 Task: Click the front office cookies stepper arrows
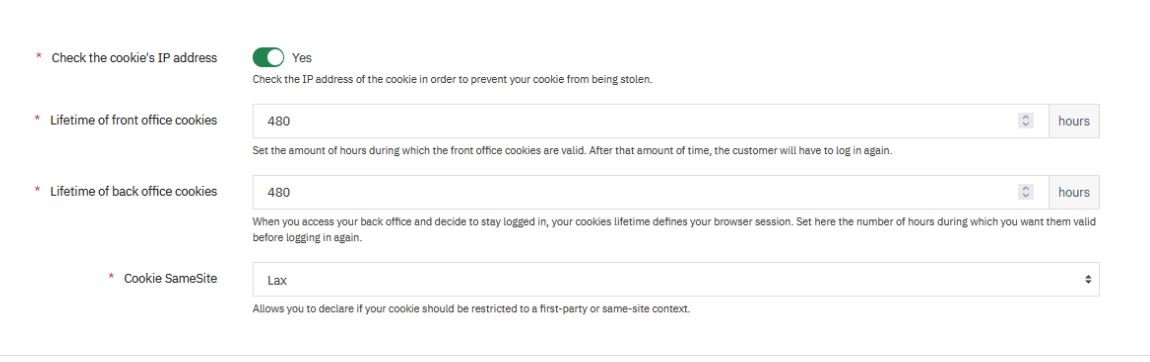pos(1026,121)
